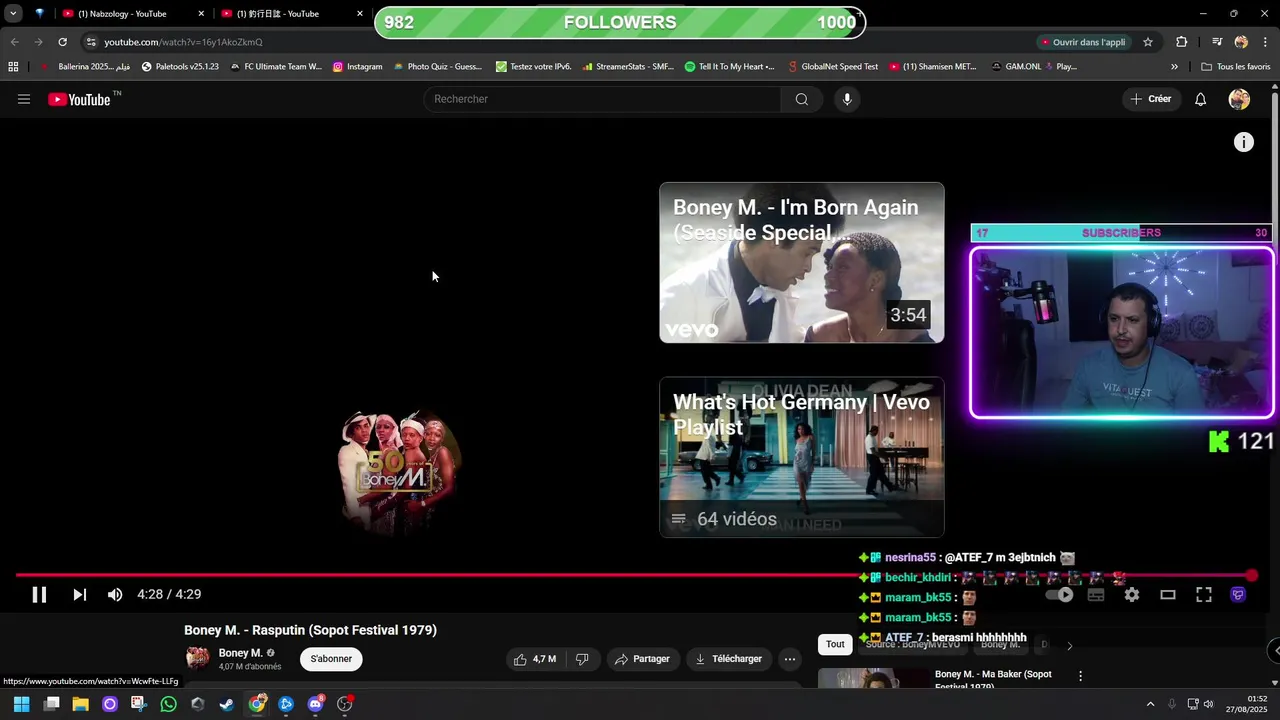Open YouTube notifications bell

click(1201, 99)
